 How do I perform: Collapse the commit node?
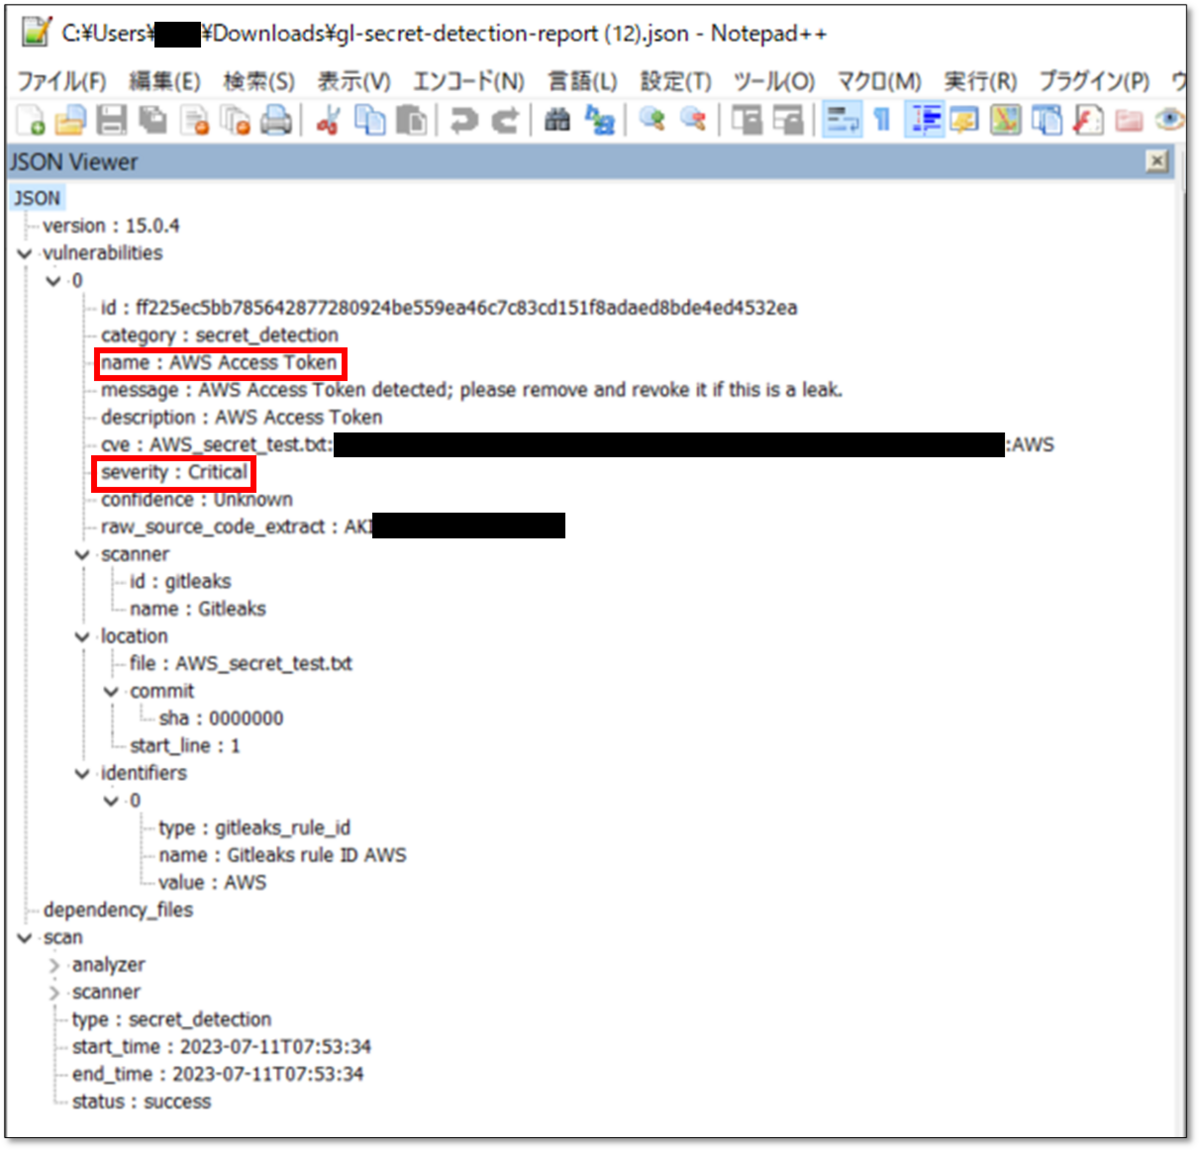[112, 692]
